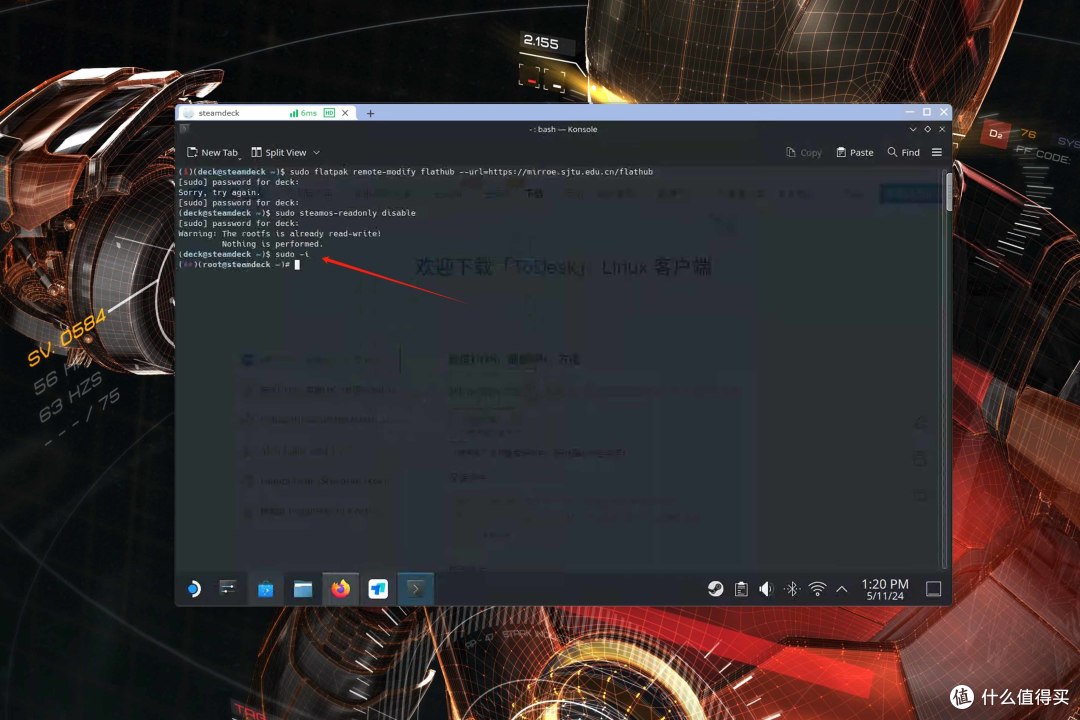
Task: Click the flatpak remote-modify command line
Action: coord(415,172)
